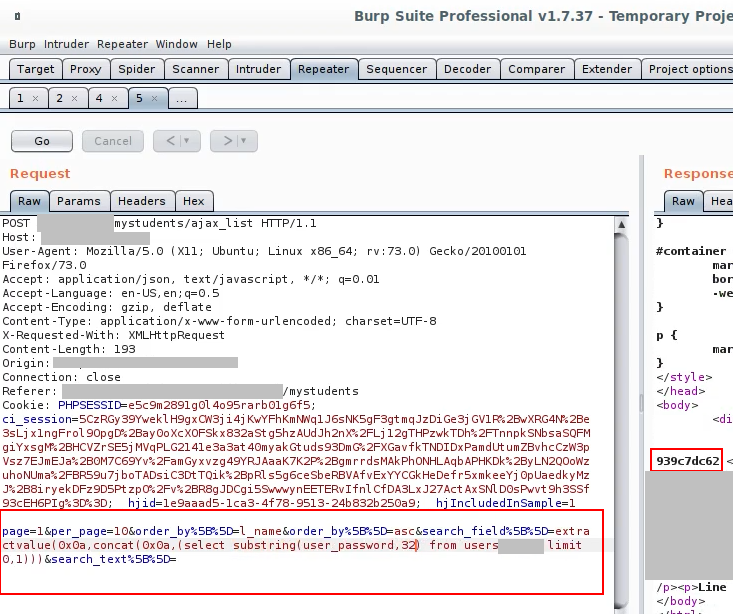Click the Cancel button
Image resolution: width=733 pixels, height=614 pixels.
[113, 141]
